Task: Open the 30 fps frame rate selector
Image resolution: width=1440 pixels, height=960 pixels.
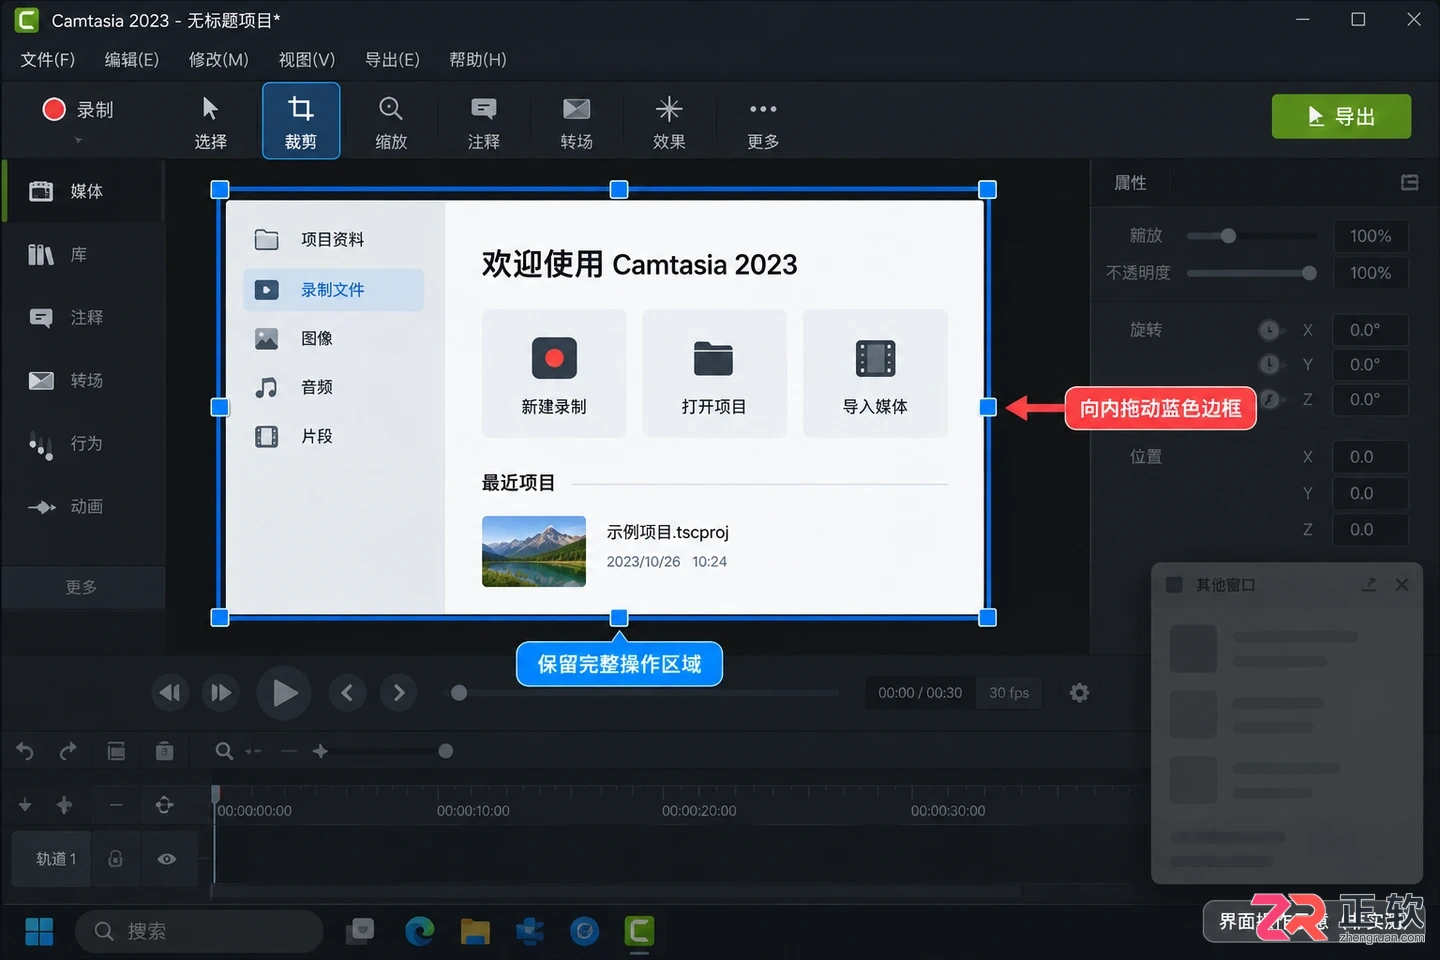Action: 1009,693
